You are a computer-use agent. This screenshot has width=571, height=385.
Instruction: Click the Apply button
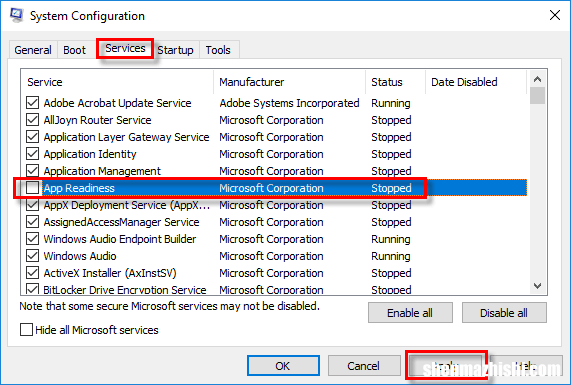(x=446, y=366)
